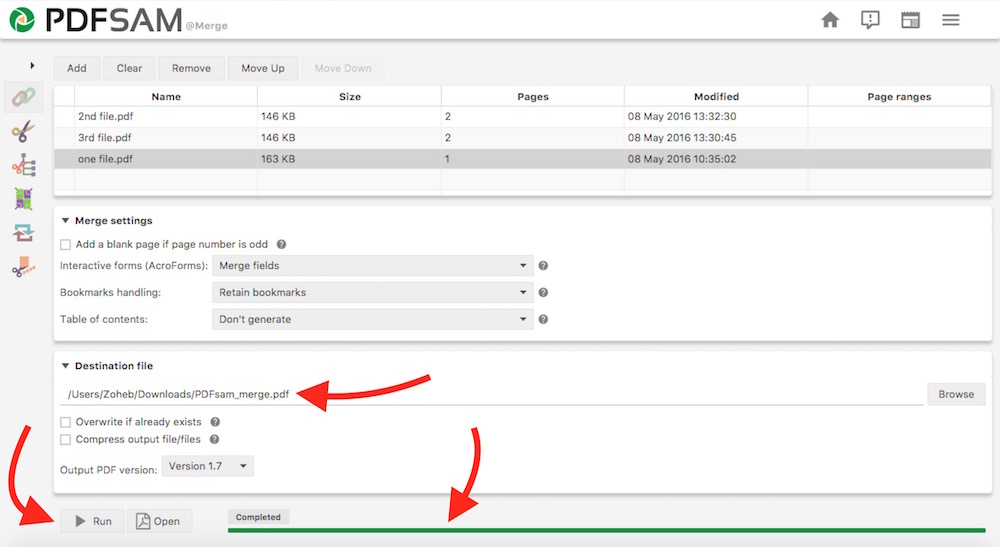This screenshot has height=547, width=1000.
Task: Open the Rotate tool in sidebar
Action: click(x=22, y=233)
